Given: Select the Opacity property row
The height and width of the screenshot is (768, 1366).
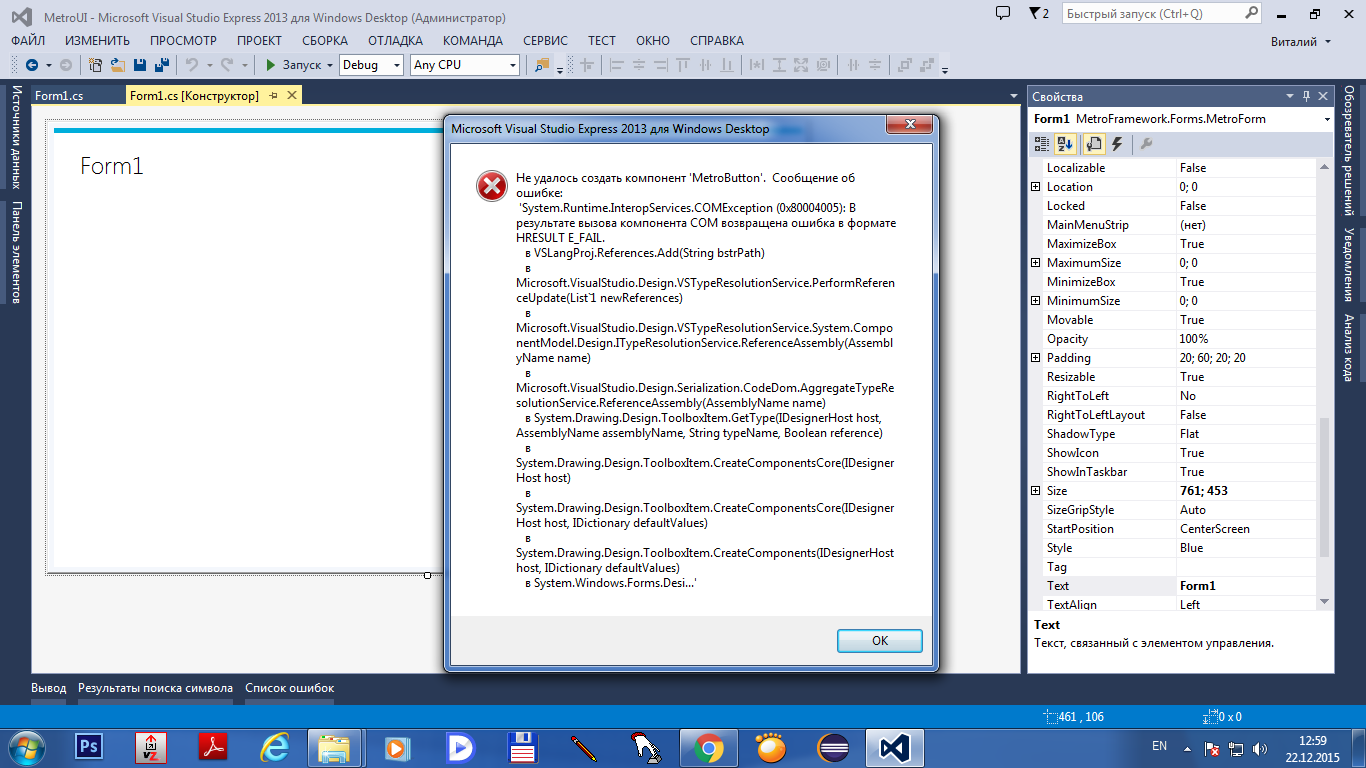Looking at the screenshot, I should [x=1173, y=339].
